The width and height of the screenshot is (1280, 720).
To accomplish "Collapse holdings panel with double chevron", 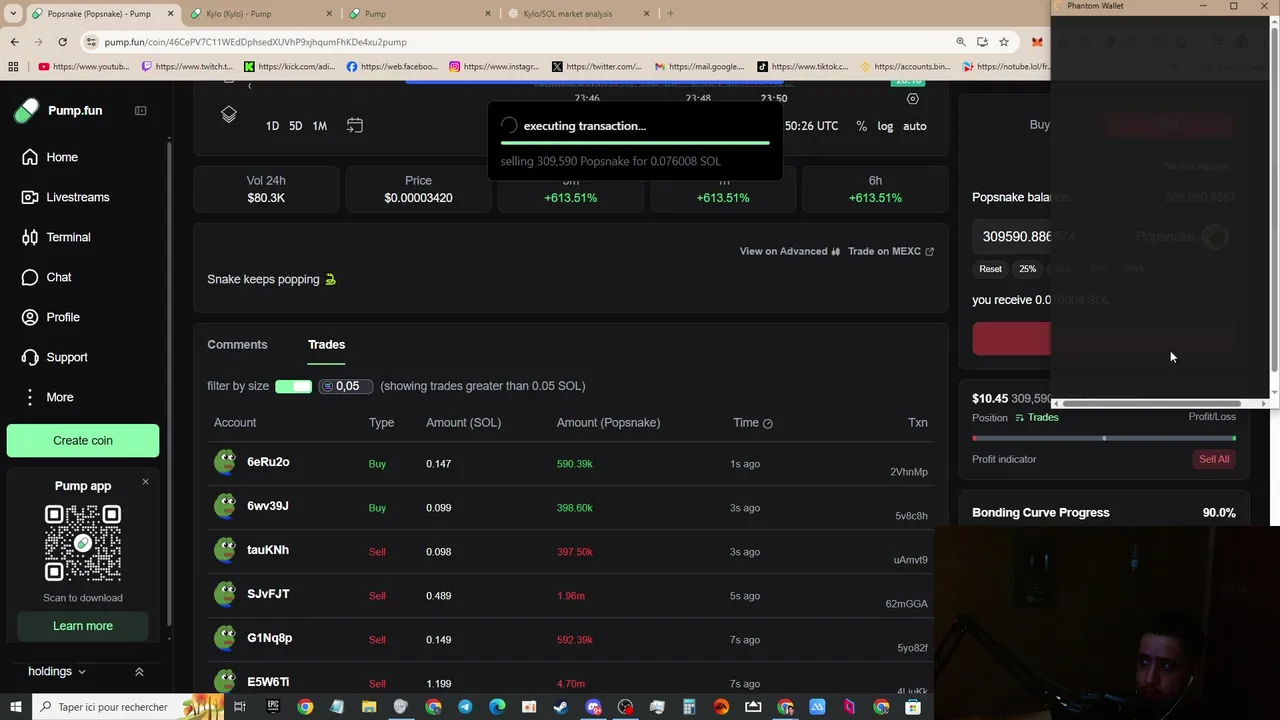I will pyautogui.click(x=139, y=672).
